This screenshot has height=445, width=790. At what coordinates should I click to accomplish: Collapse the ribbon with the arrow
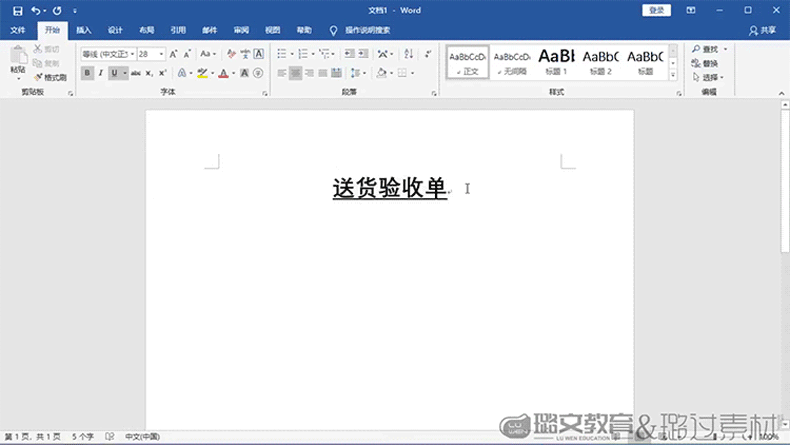pyautogui.click(x=781, y=93)
